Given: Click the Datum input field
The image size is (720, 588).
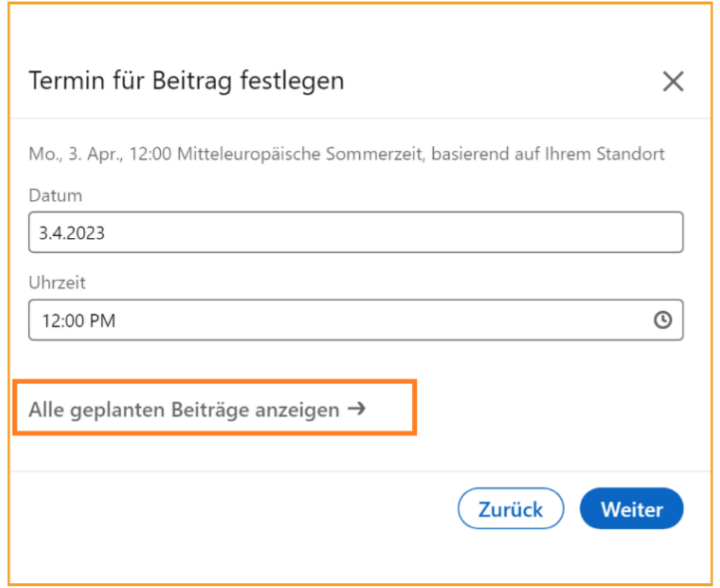Looking at the screenshot, I should point(356,232).
